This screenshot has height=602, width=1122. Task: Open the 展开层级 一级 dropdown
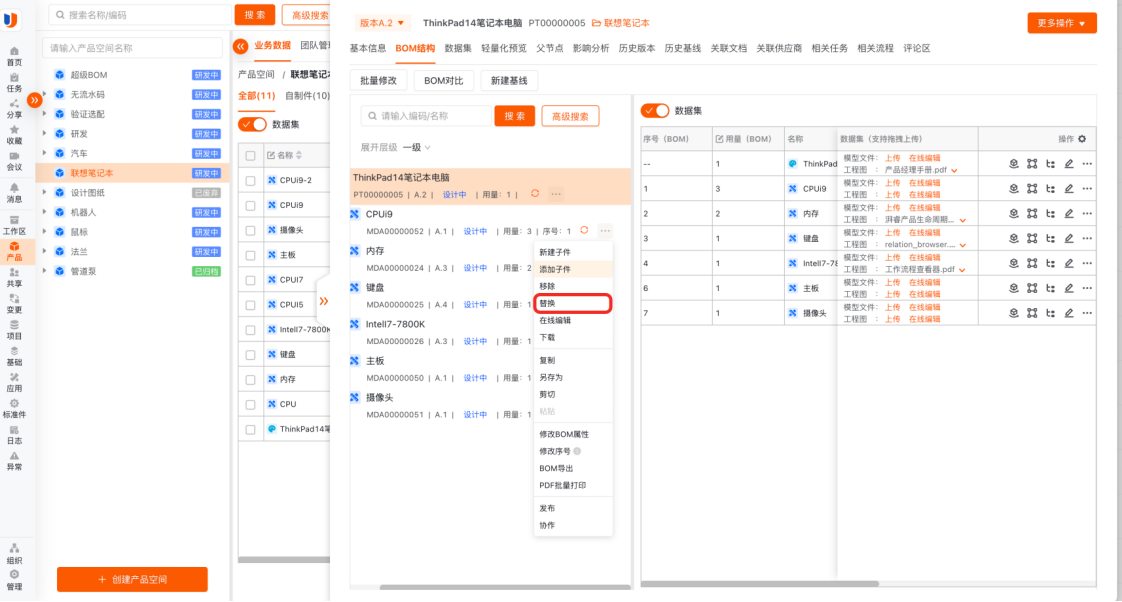point(416,147)
